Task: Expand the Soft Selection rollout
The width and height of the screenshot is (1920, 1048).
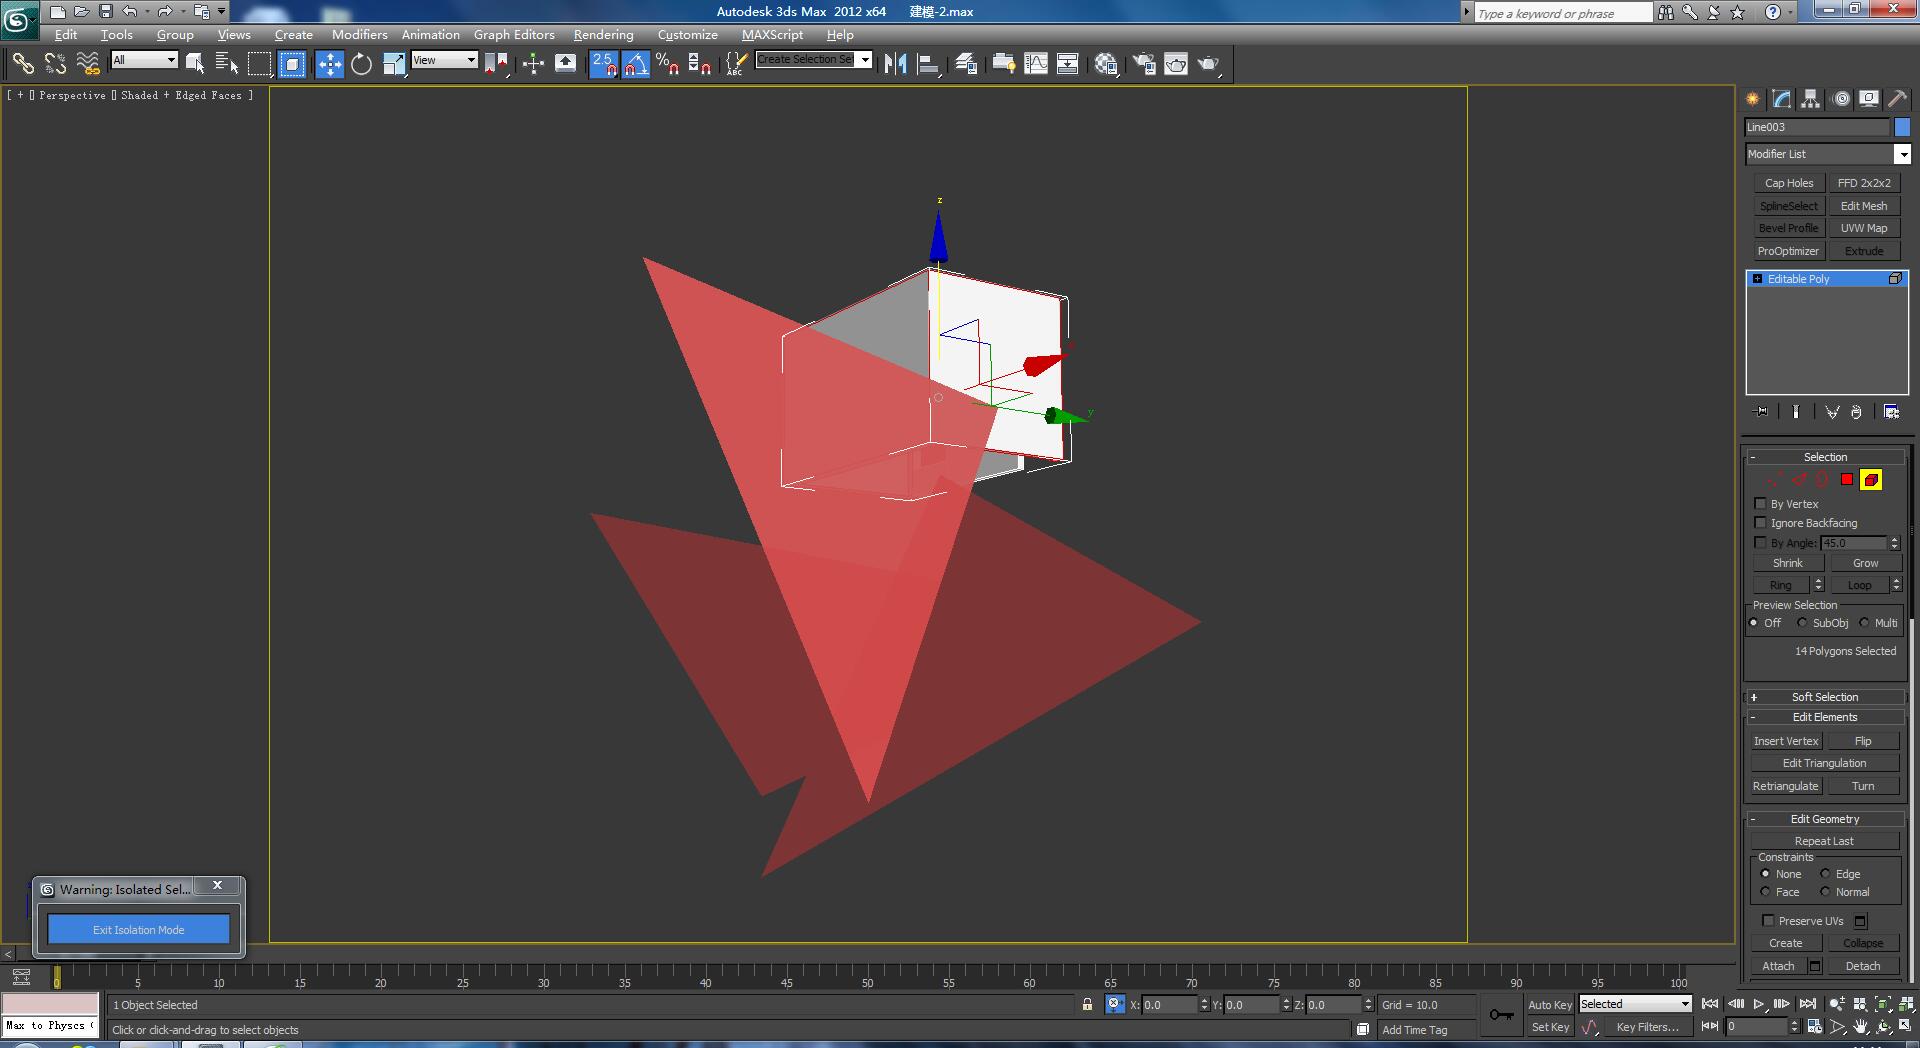Action: pos(1825,697)
